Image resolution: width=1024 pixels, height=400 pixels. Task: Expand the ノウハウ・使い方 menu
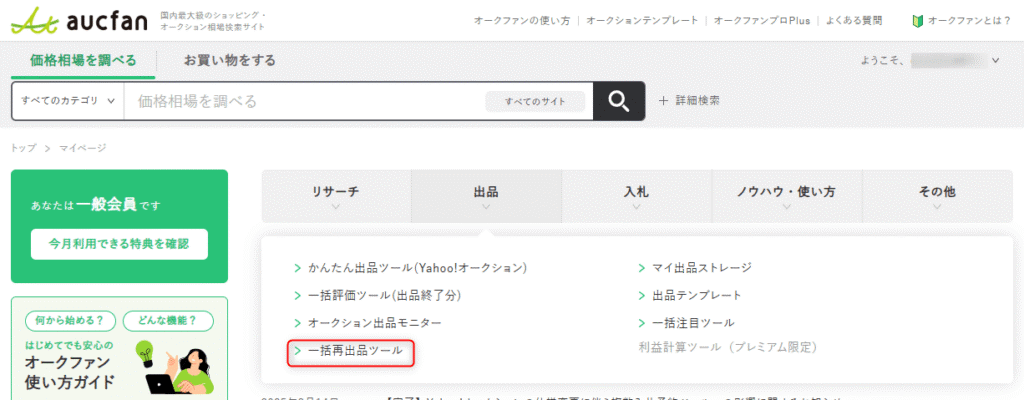786,196
